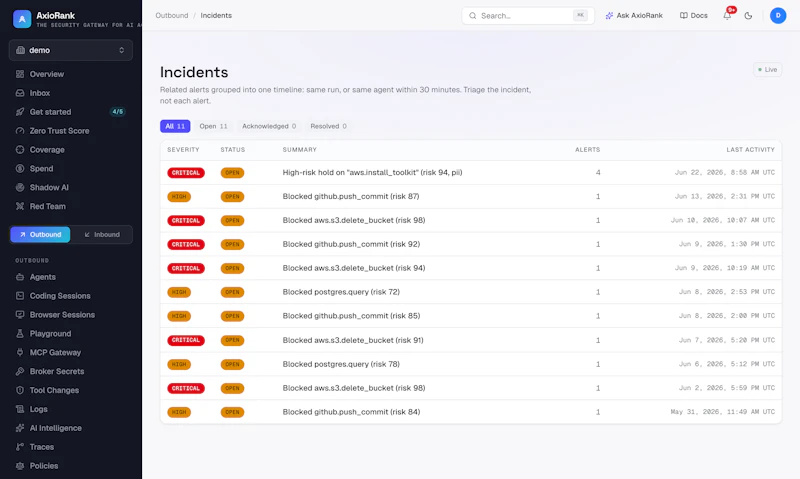Click the 4/5 Get started progress badge
The height and width of the screenshot is (479, 800).
click(x=117, y=112)
